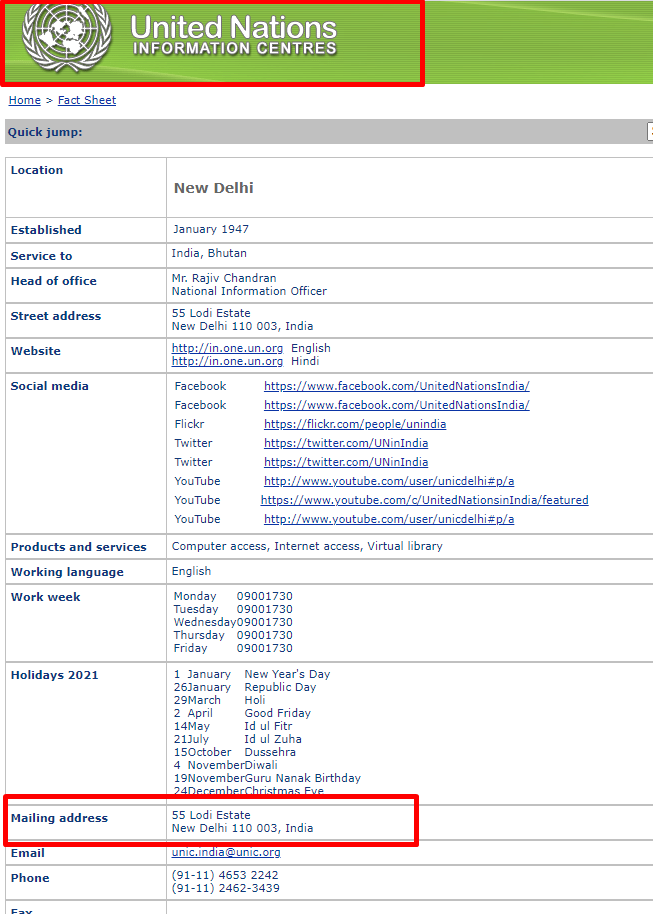
Task: Select phone number (91-11) 2462-3439
Action: point(226,888)
